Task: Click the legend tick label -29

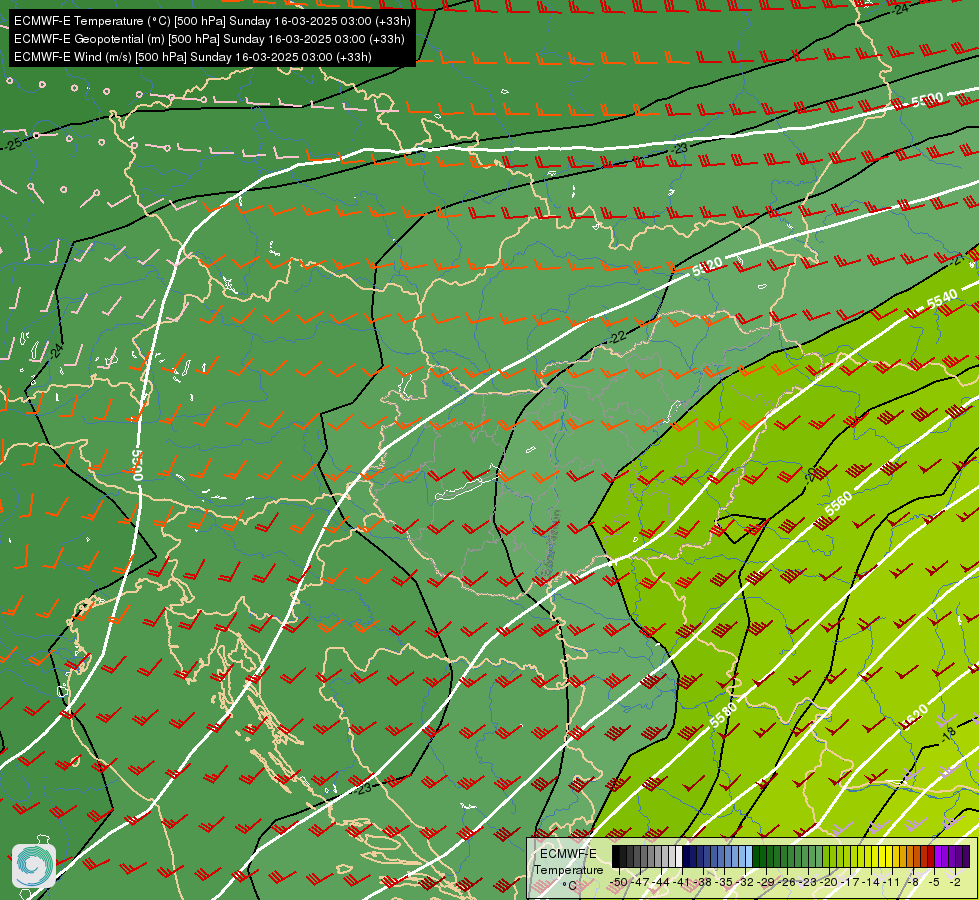Action: 766,882
